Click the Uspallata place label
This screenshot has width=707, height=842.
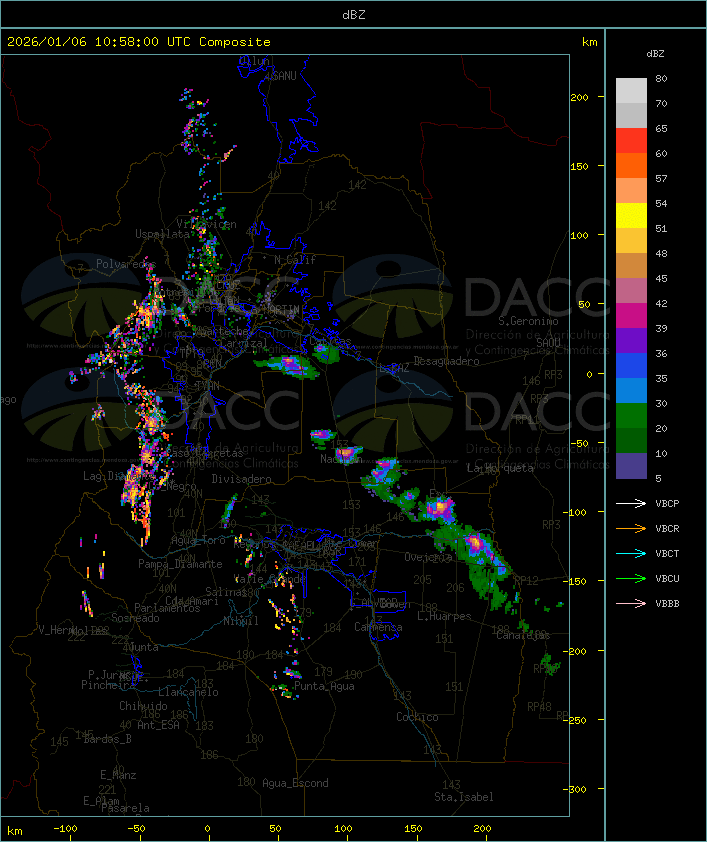pos(162,234)
